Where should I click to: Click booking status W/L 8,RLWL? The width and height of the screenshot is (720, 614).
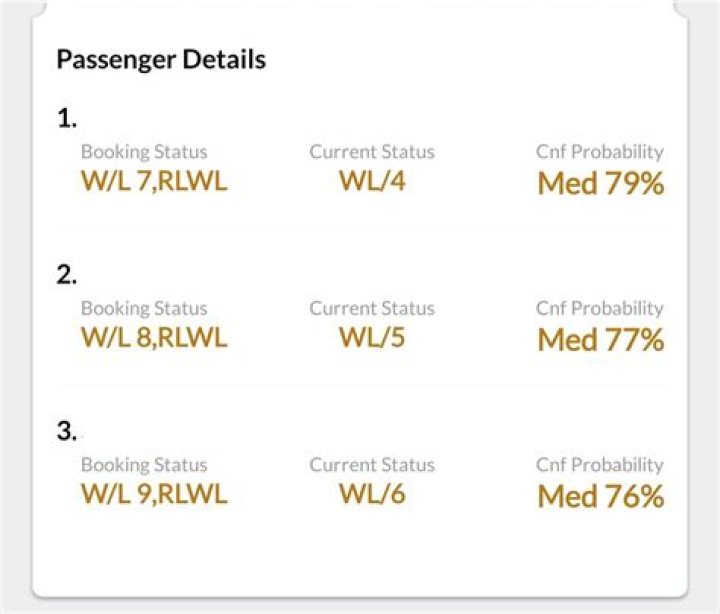click(154, 337)
